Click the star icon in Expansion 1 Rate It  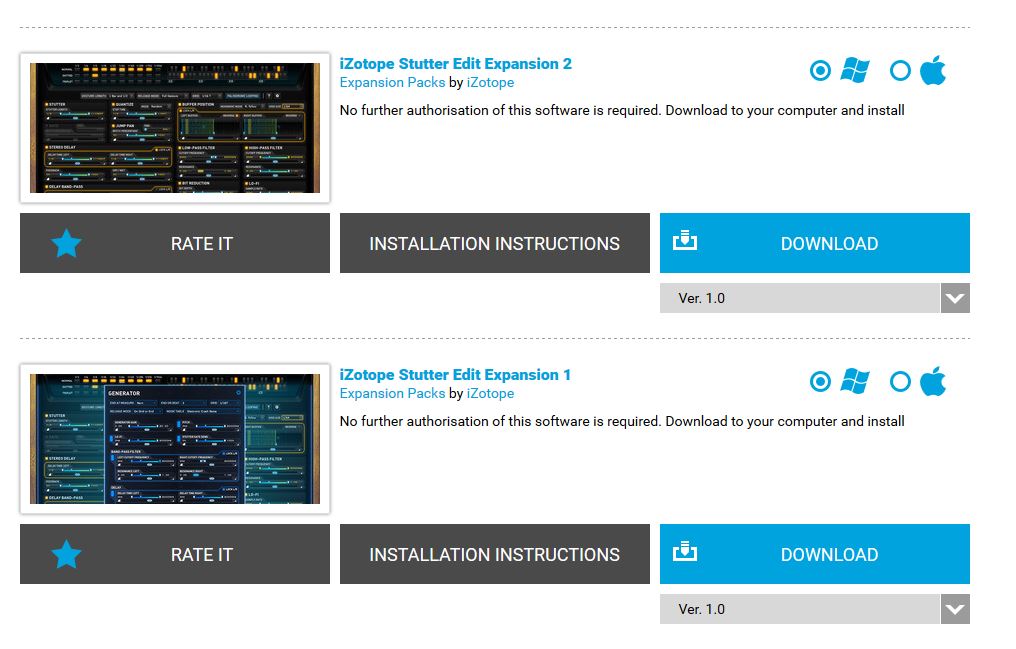coord(66,554)
